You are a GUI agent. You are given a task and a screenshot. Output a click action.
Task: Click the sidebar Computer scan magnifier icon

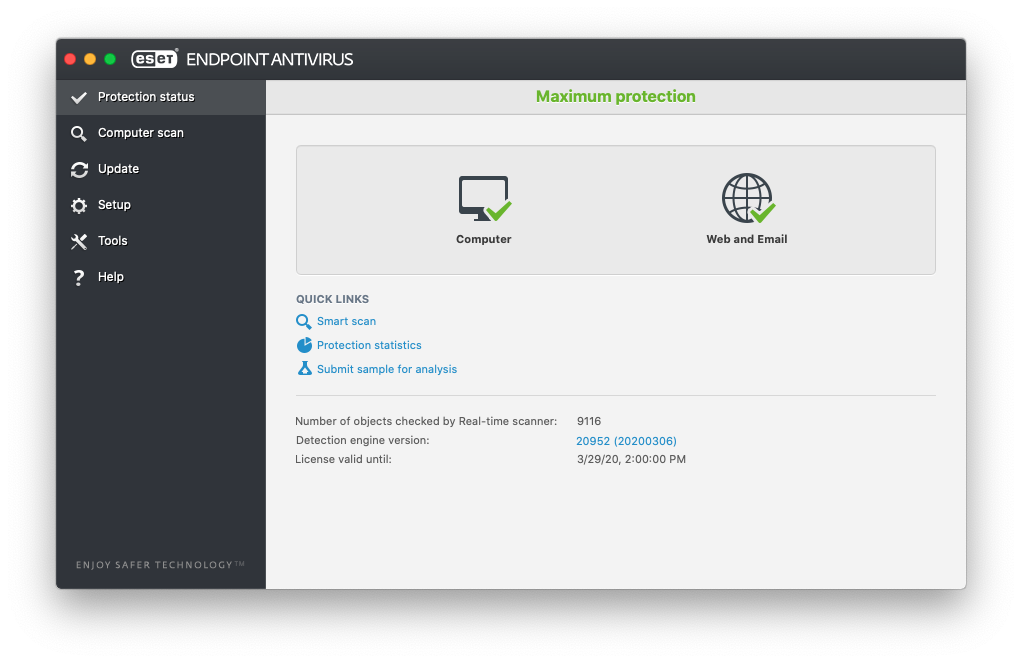coord(79,133)
